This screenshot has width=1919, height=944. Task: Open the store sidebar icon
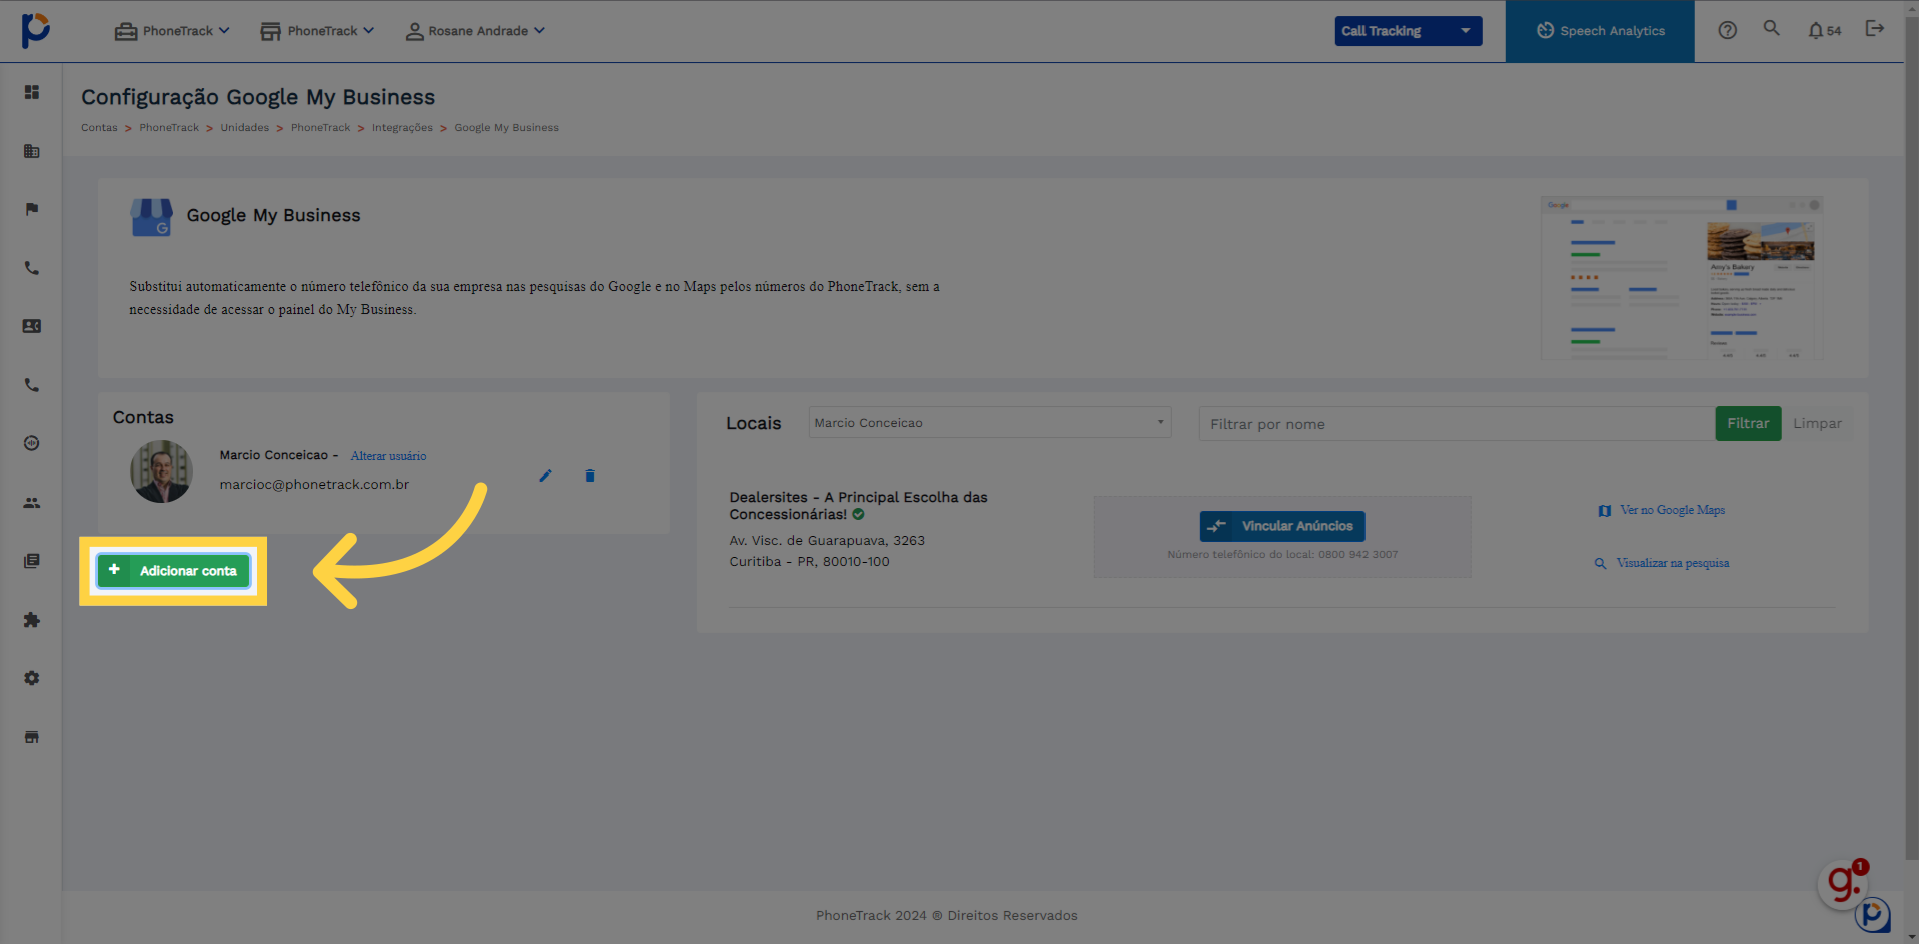32,737
